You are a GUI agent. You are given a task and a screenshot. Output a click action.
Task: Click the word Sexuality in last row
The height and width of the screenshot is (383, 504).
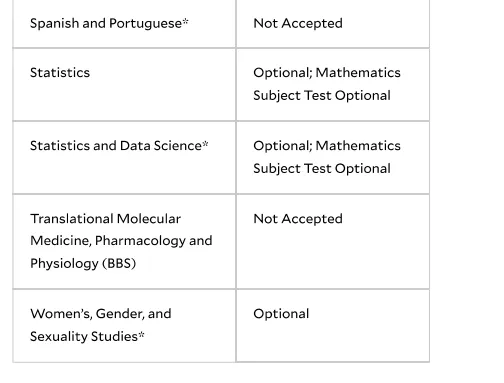pyautogui.click(x=59, y=337)
